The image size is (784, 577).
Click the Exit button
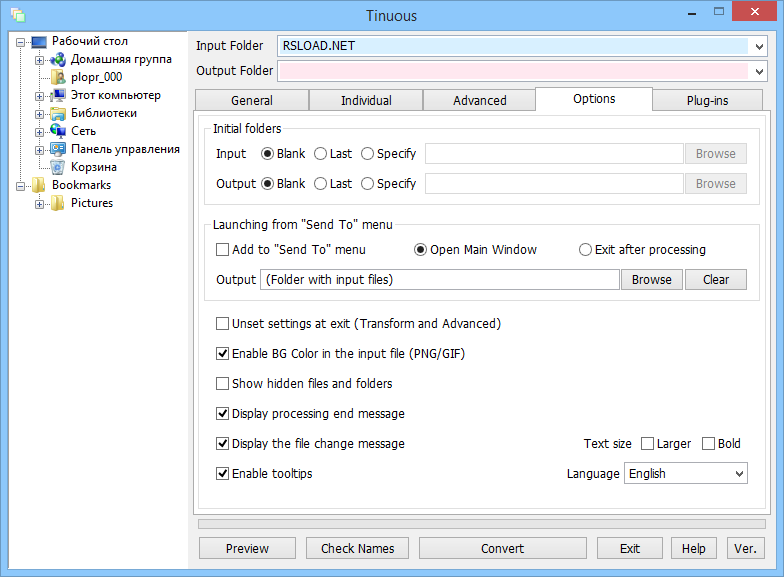[630, 548]
